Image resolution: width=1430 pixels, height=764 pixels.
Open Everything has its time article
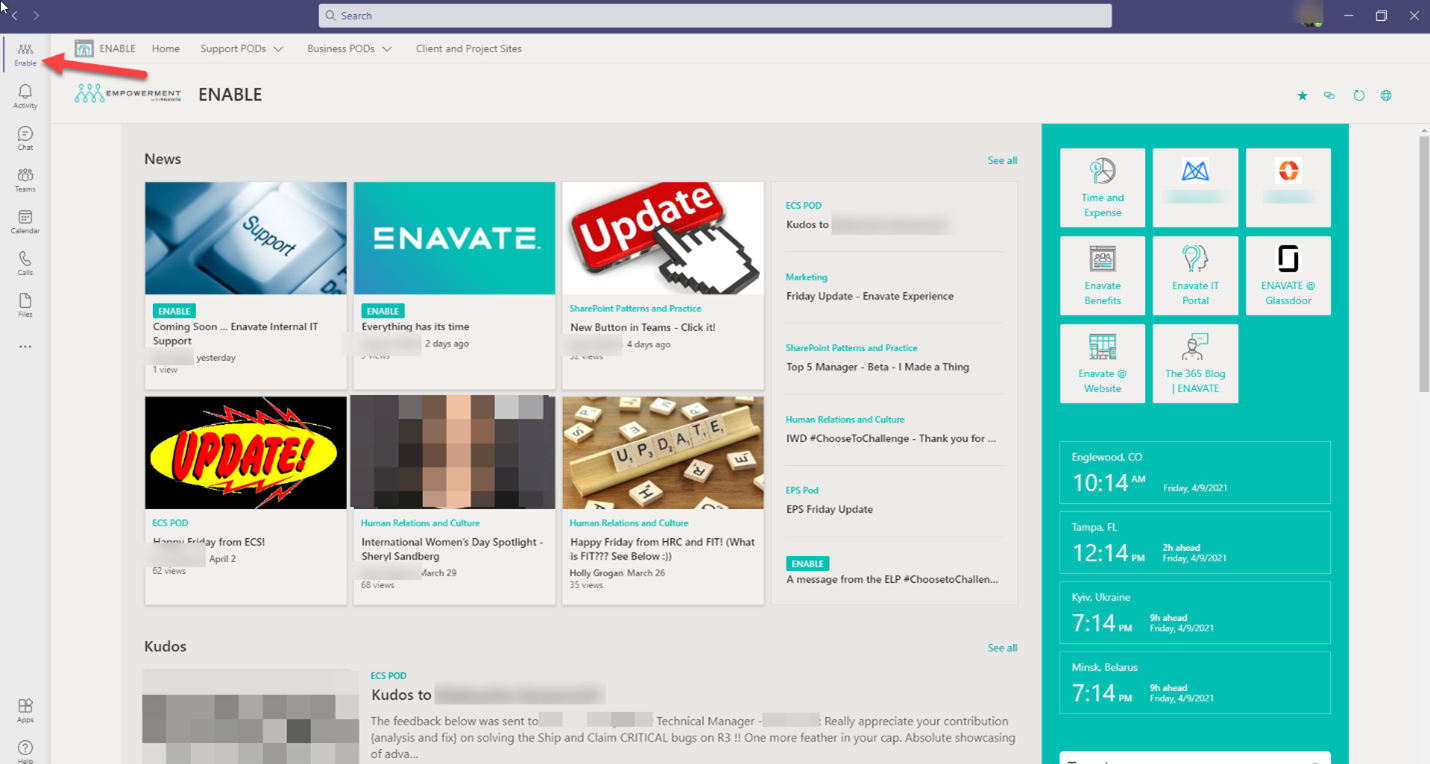click(415, 326)
